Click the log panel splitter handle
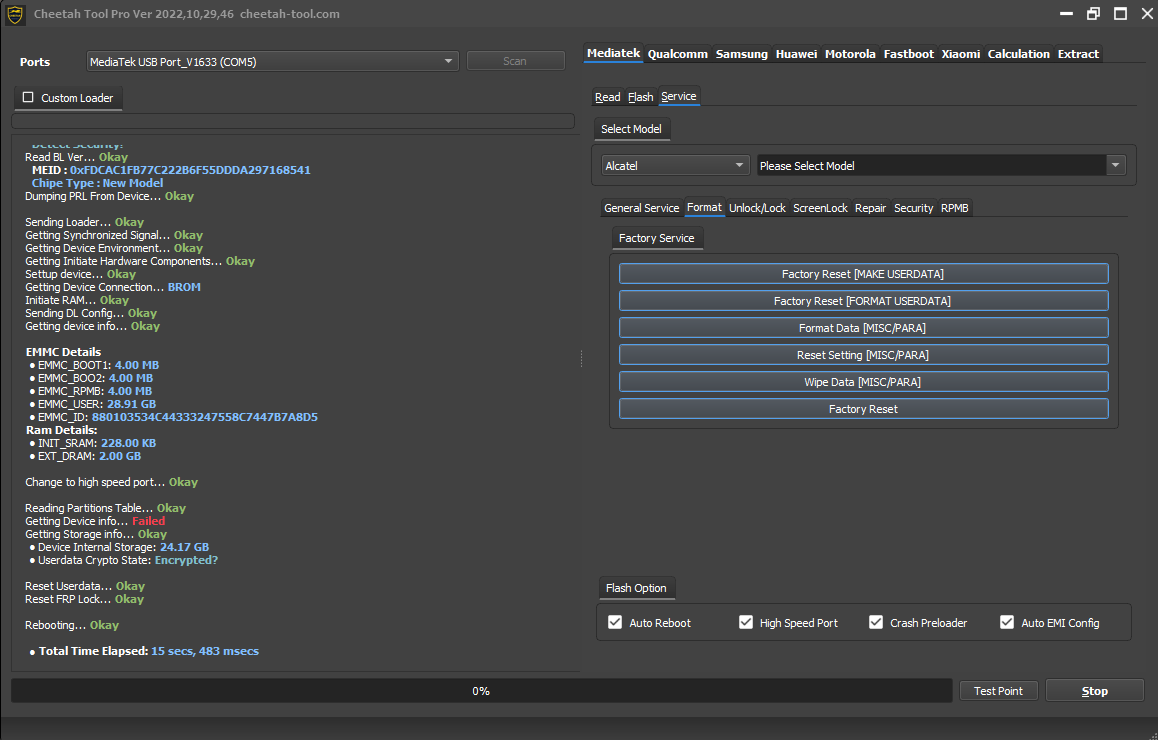Screen dimensions: 1158x740 coord(582,359)
